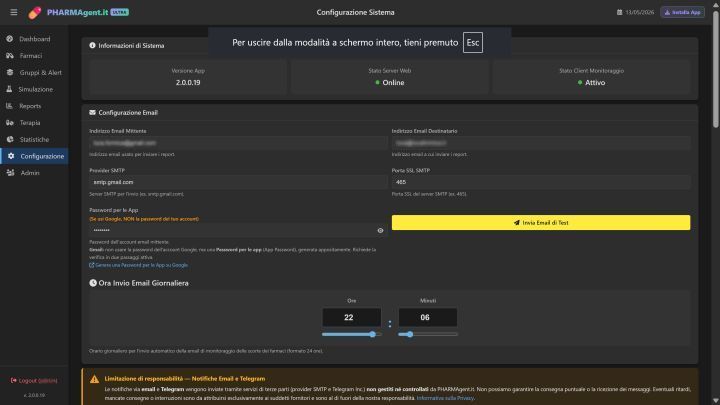Click the Minuti value field showing 06
Viewport: 720px width, 405px height.
tap(428, 317)
